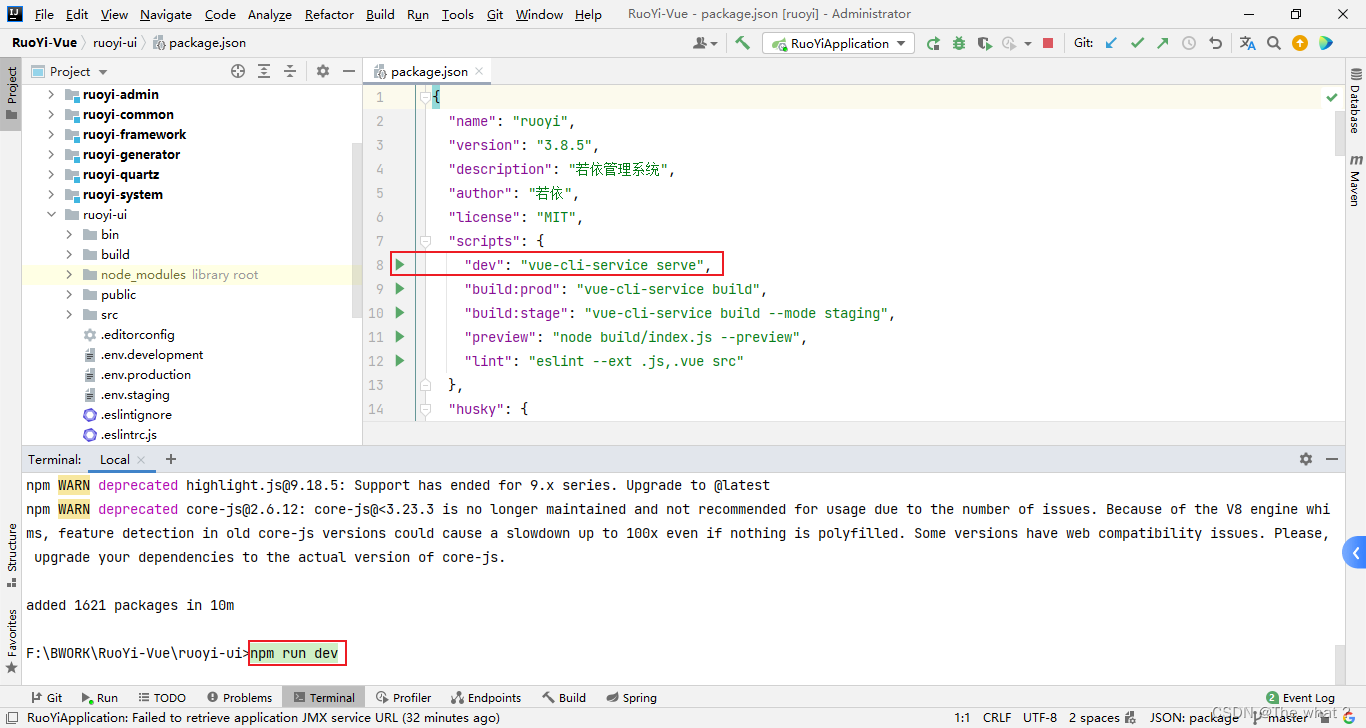Expand the node_modules folder
Image resolution: width=1366 pixels, height=728 pixels.
tap(69, 275)
